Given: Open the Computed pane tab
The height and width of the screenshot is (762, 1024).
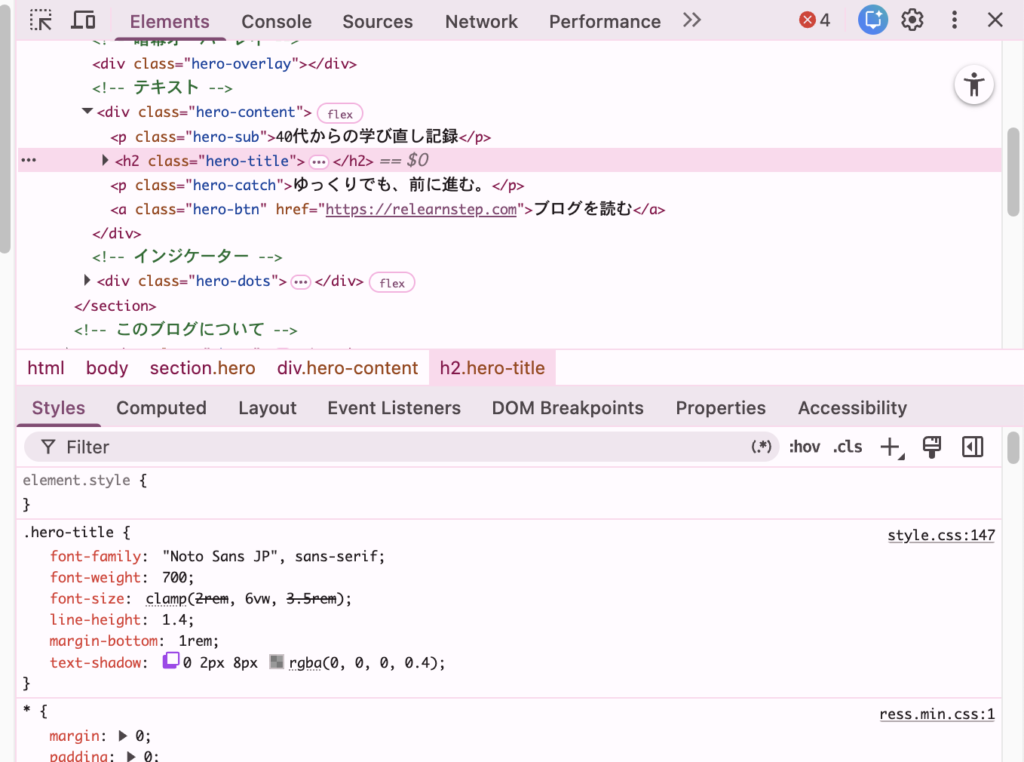Looking at the screenshot, I should 161,408.
